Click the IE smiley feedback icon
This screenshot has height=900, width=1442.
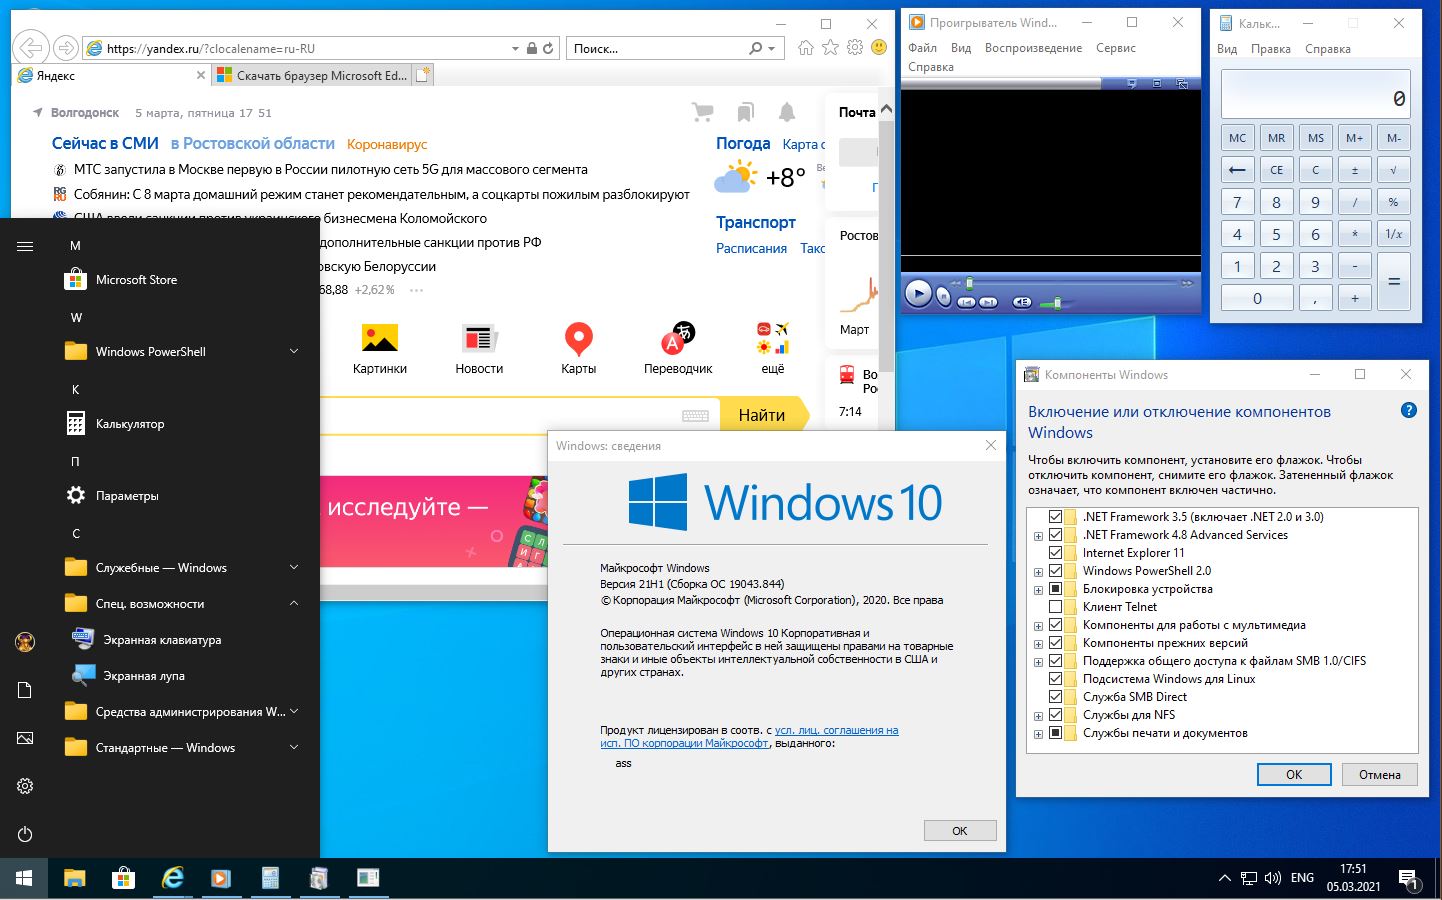point(879,47)
